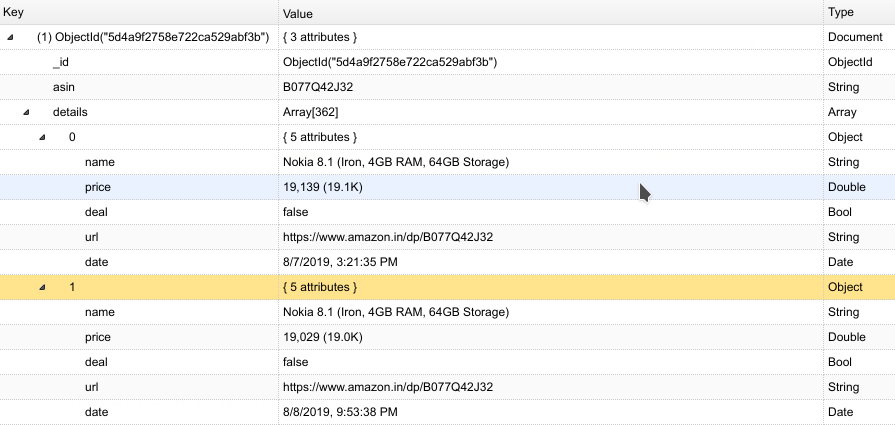Click price value 19,139 (19.1K)
Viewport: 895px width, 425px height.
coord(322,187)
